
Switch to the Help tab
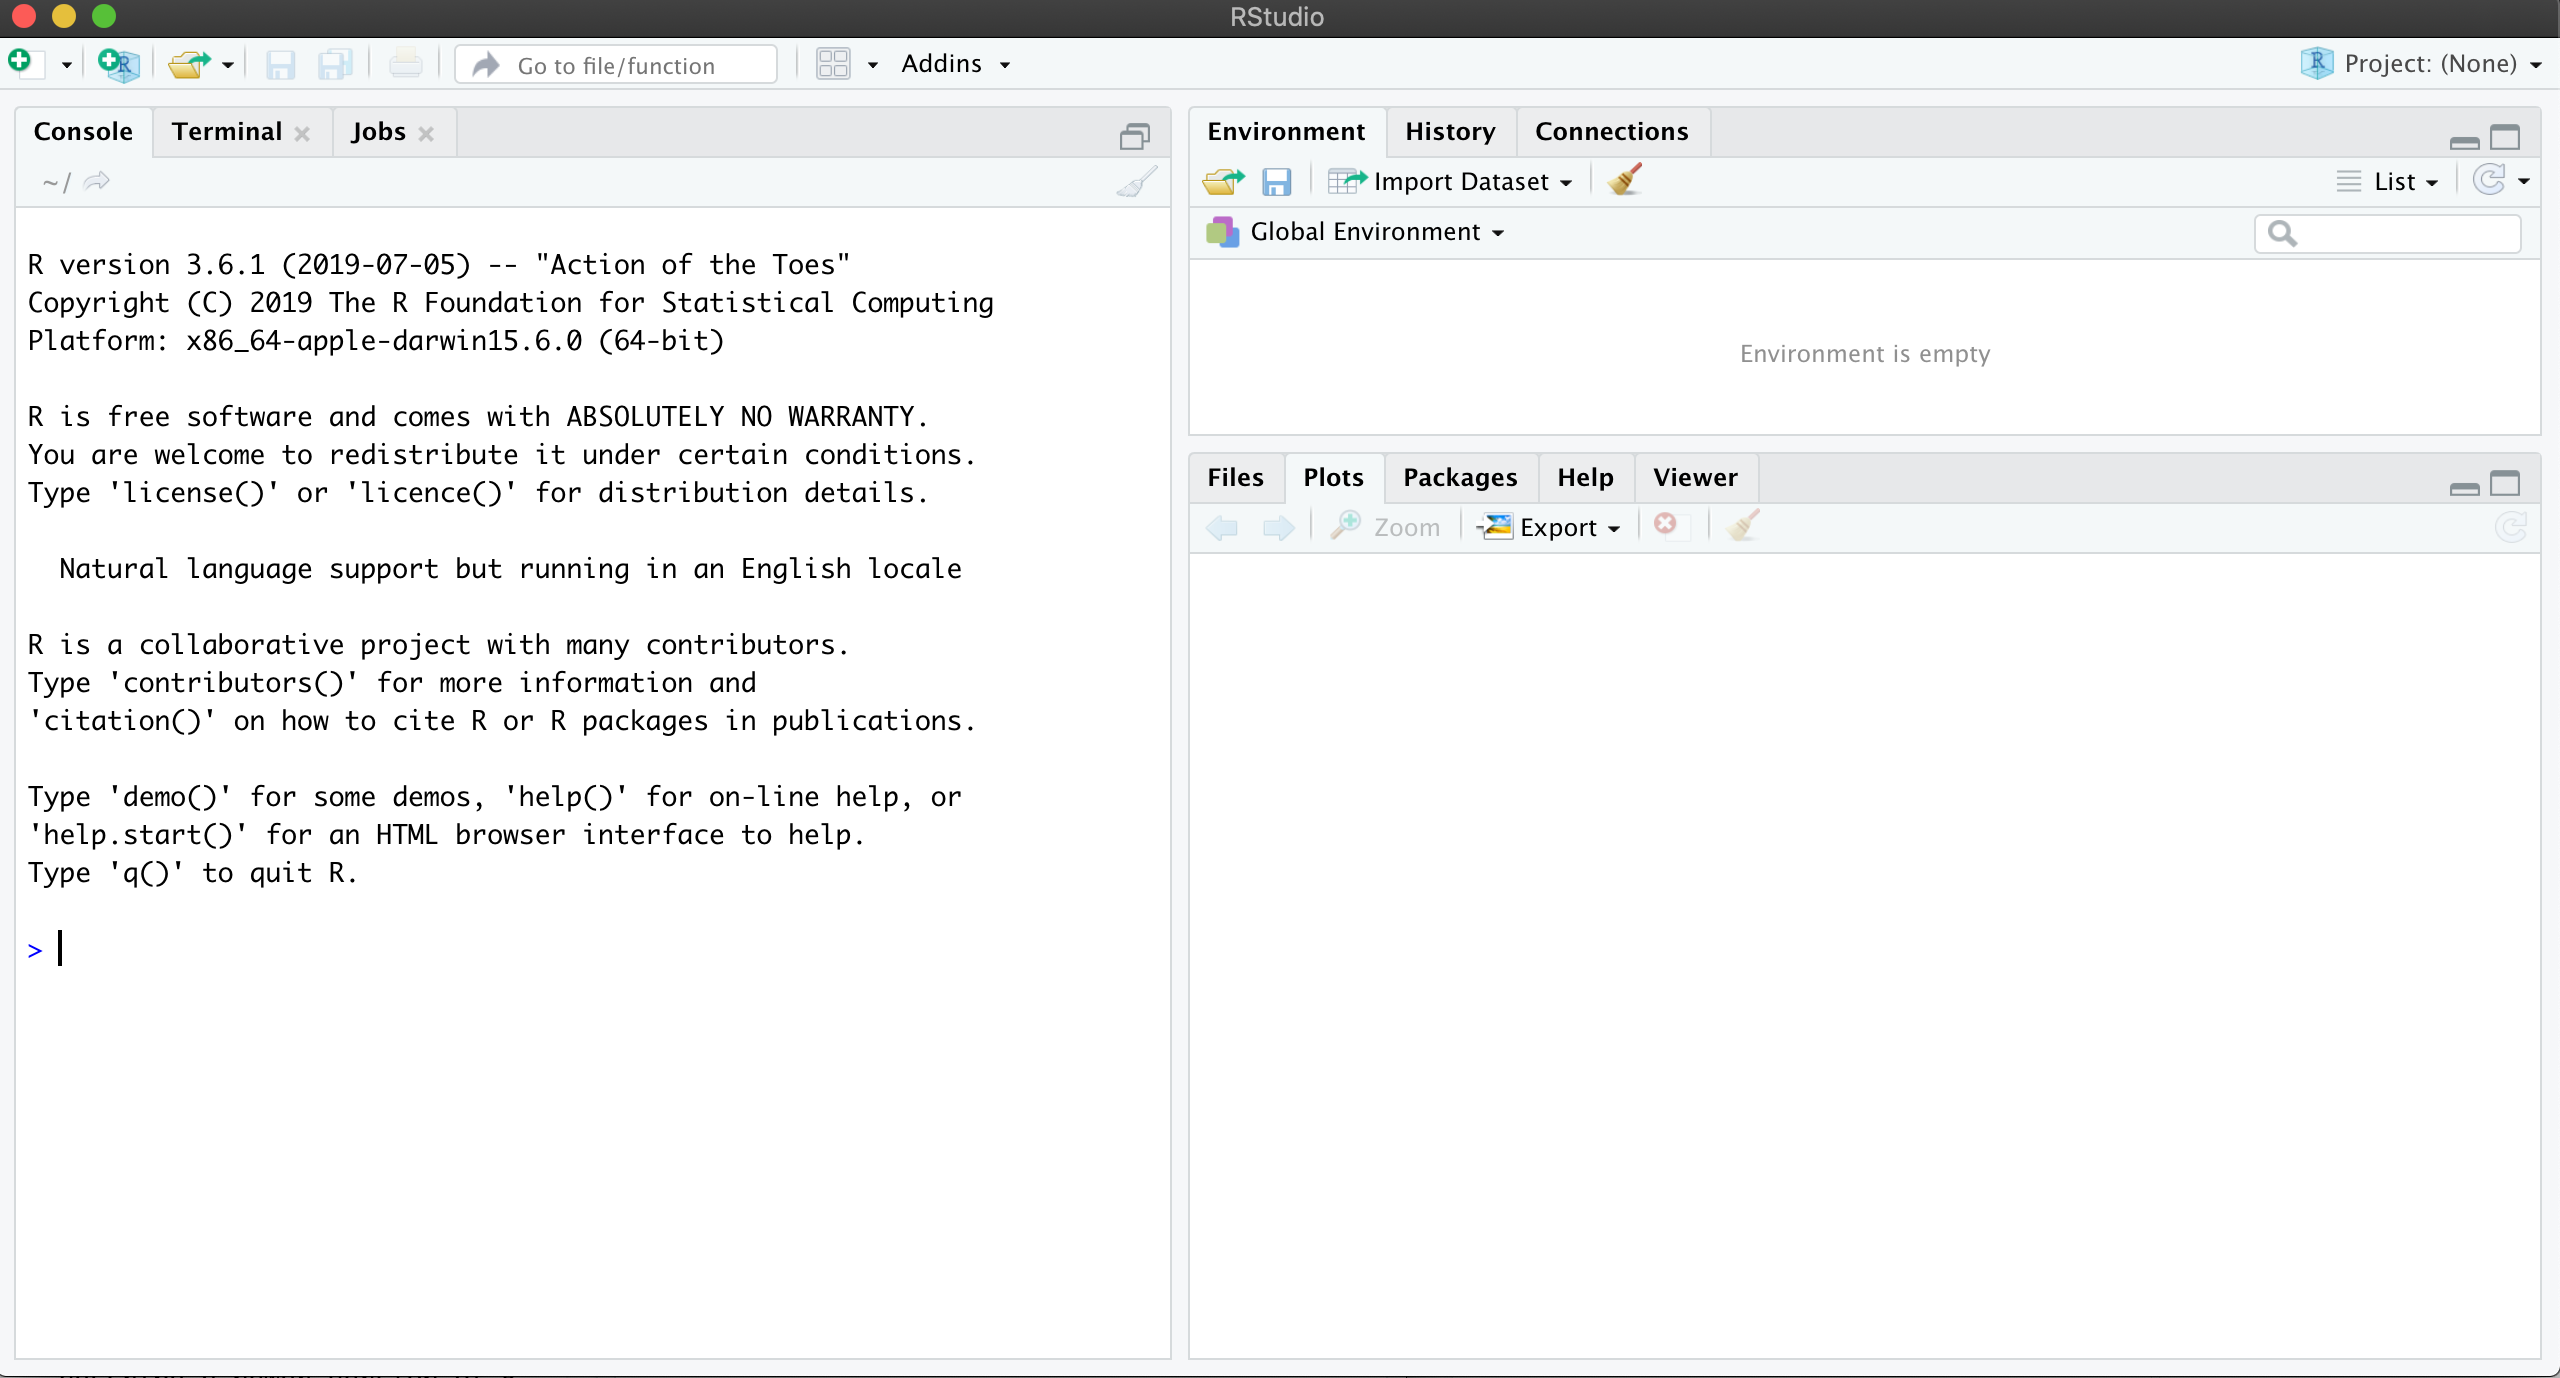coord(1585,477)
